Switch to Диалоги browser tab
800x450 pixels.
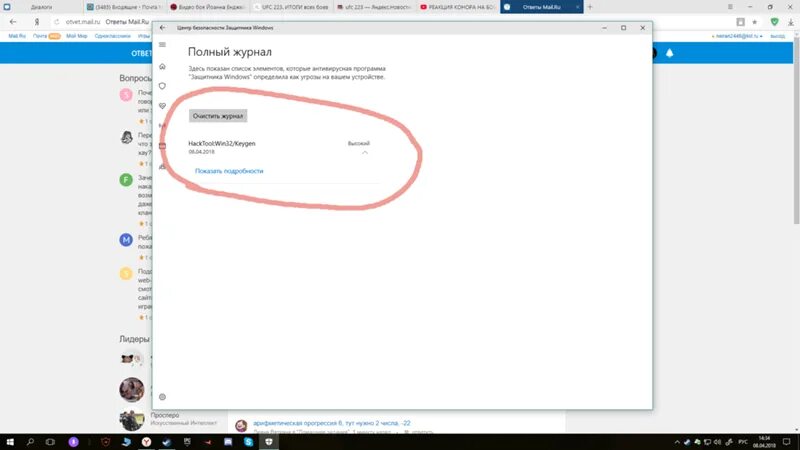coord(42,7)
